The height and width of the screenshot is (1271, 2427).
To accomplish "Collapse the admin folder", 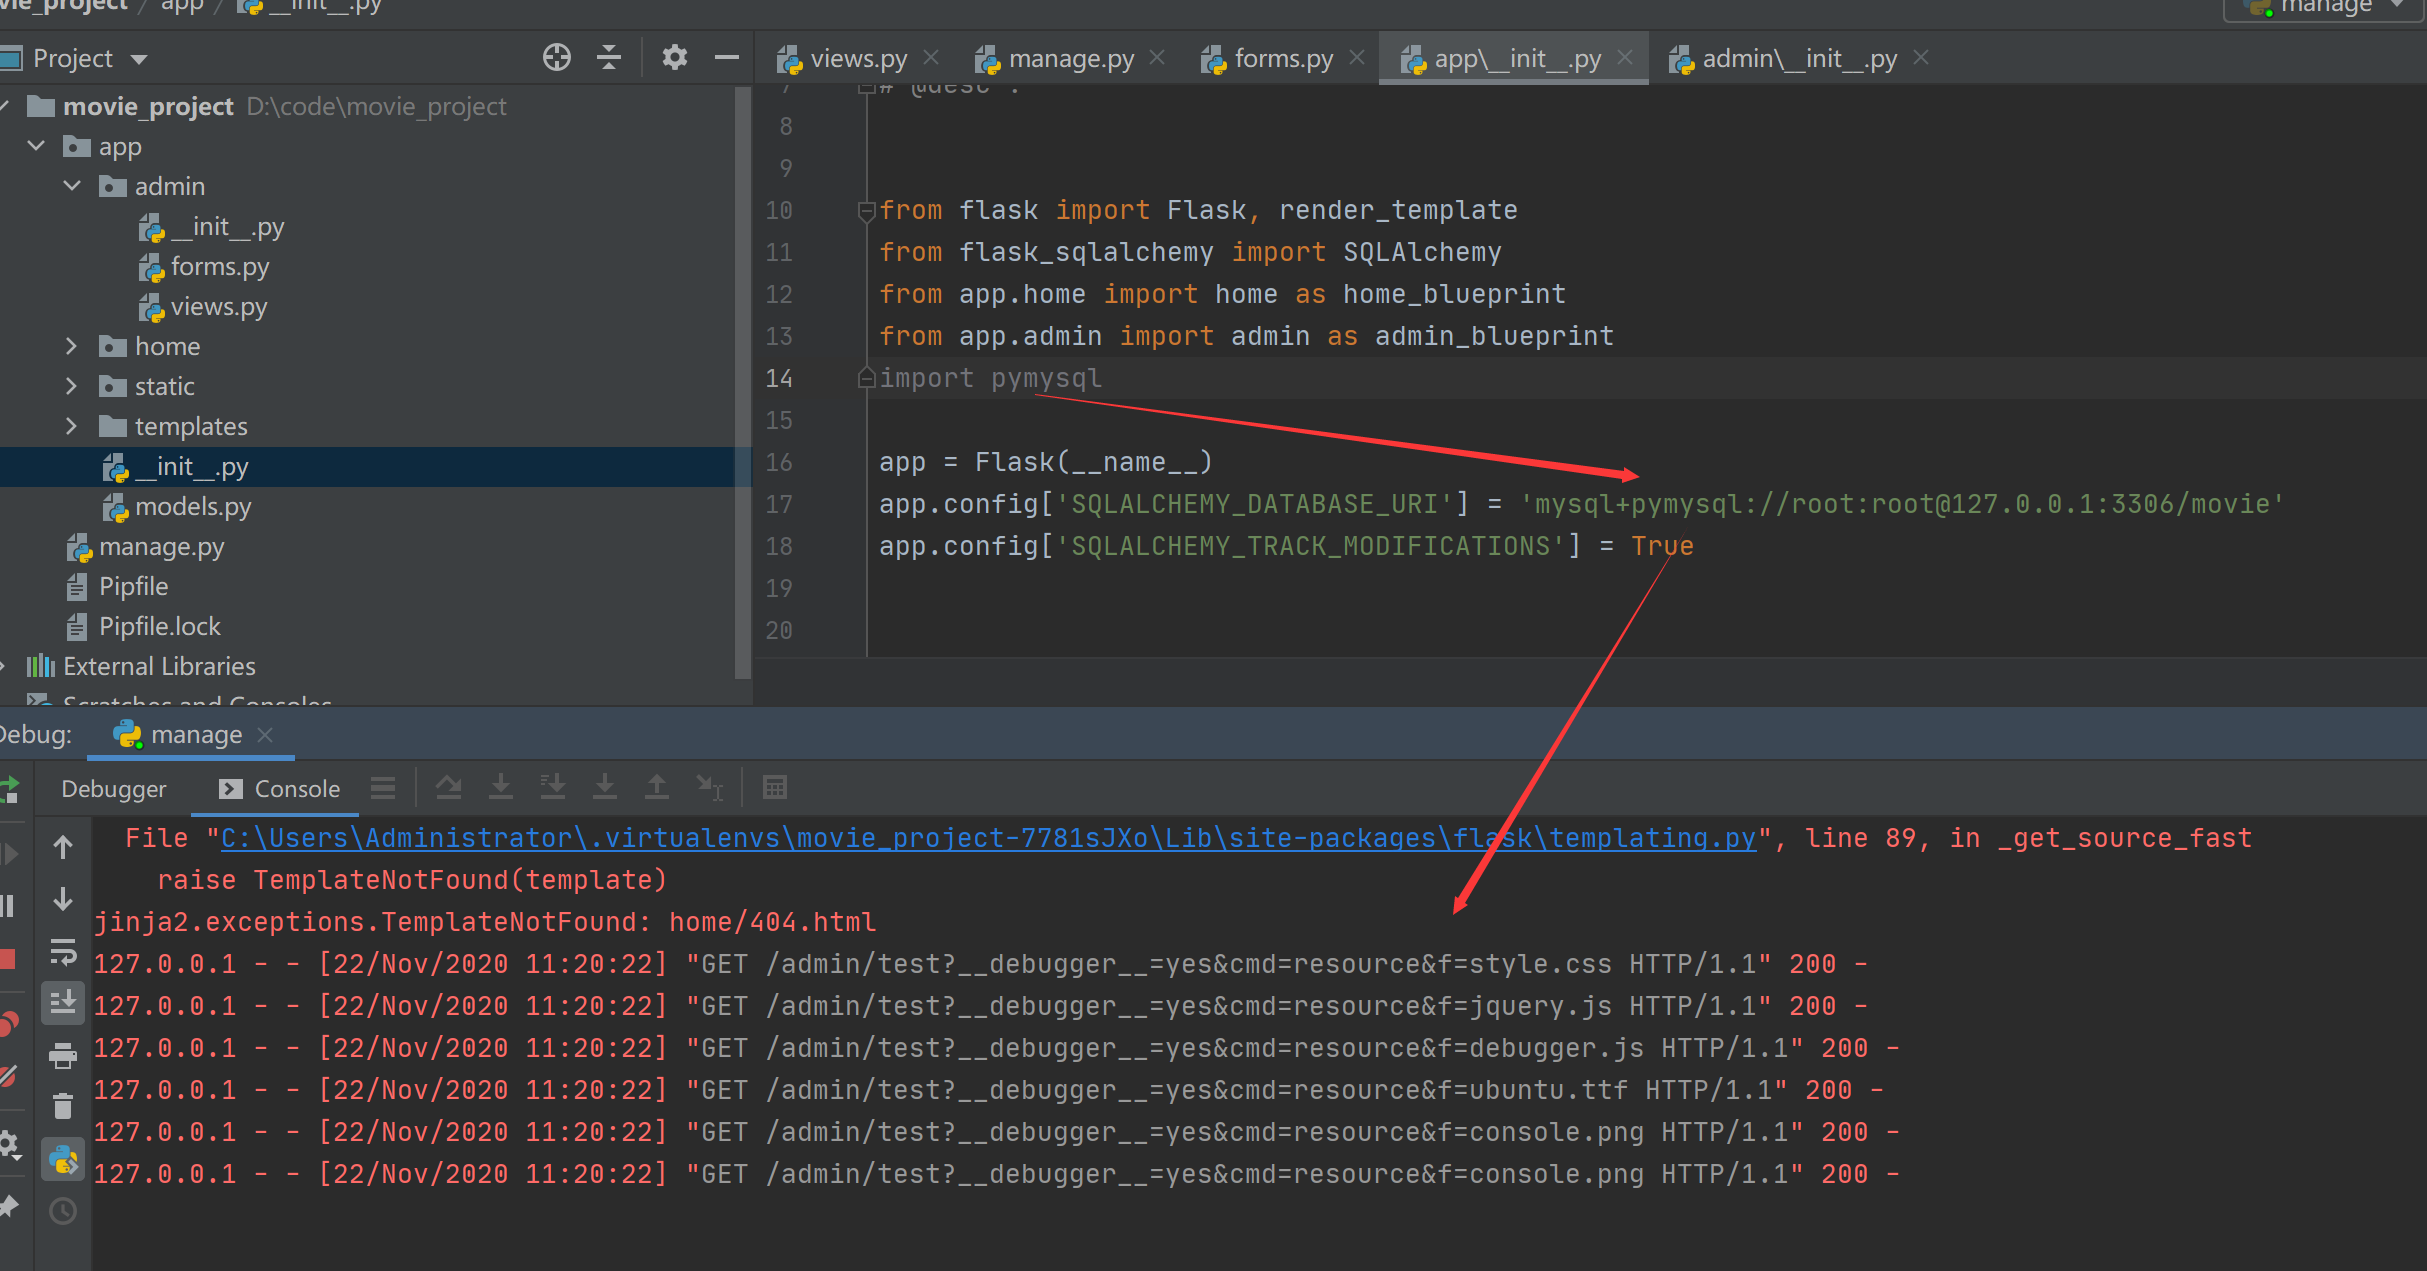I will (x=71, y=186).
